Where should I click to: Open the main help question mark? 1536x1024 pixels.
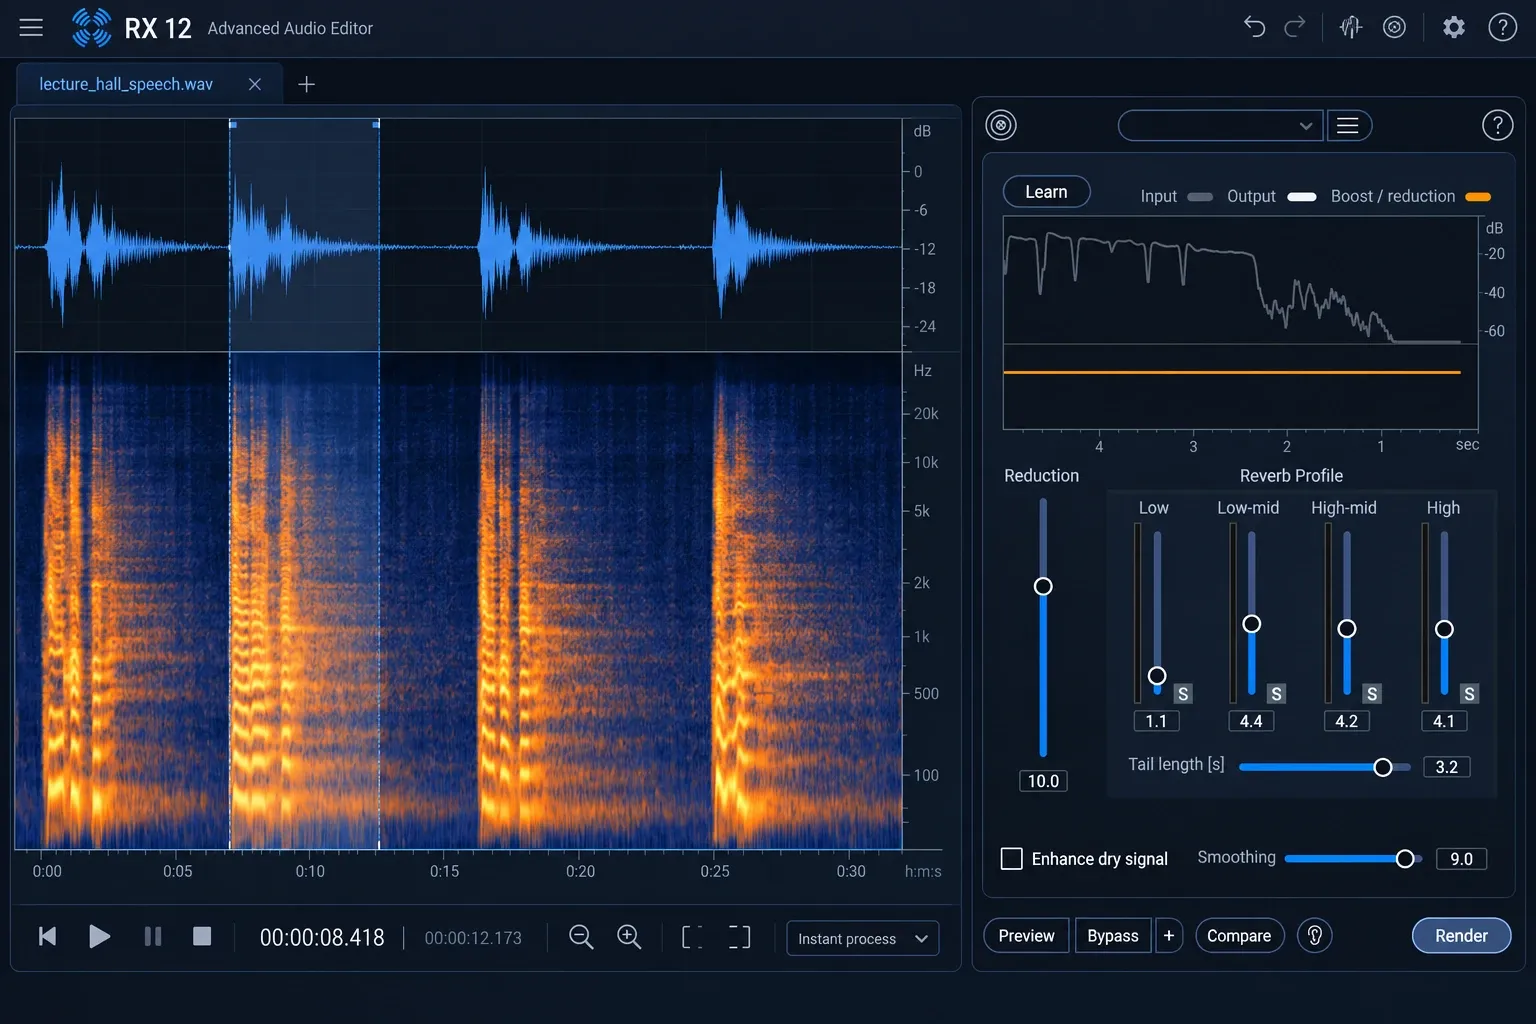click(x=1502, y=27)
